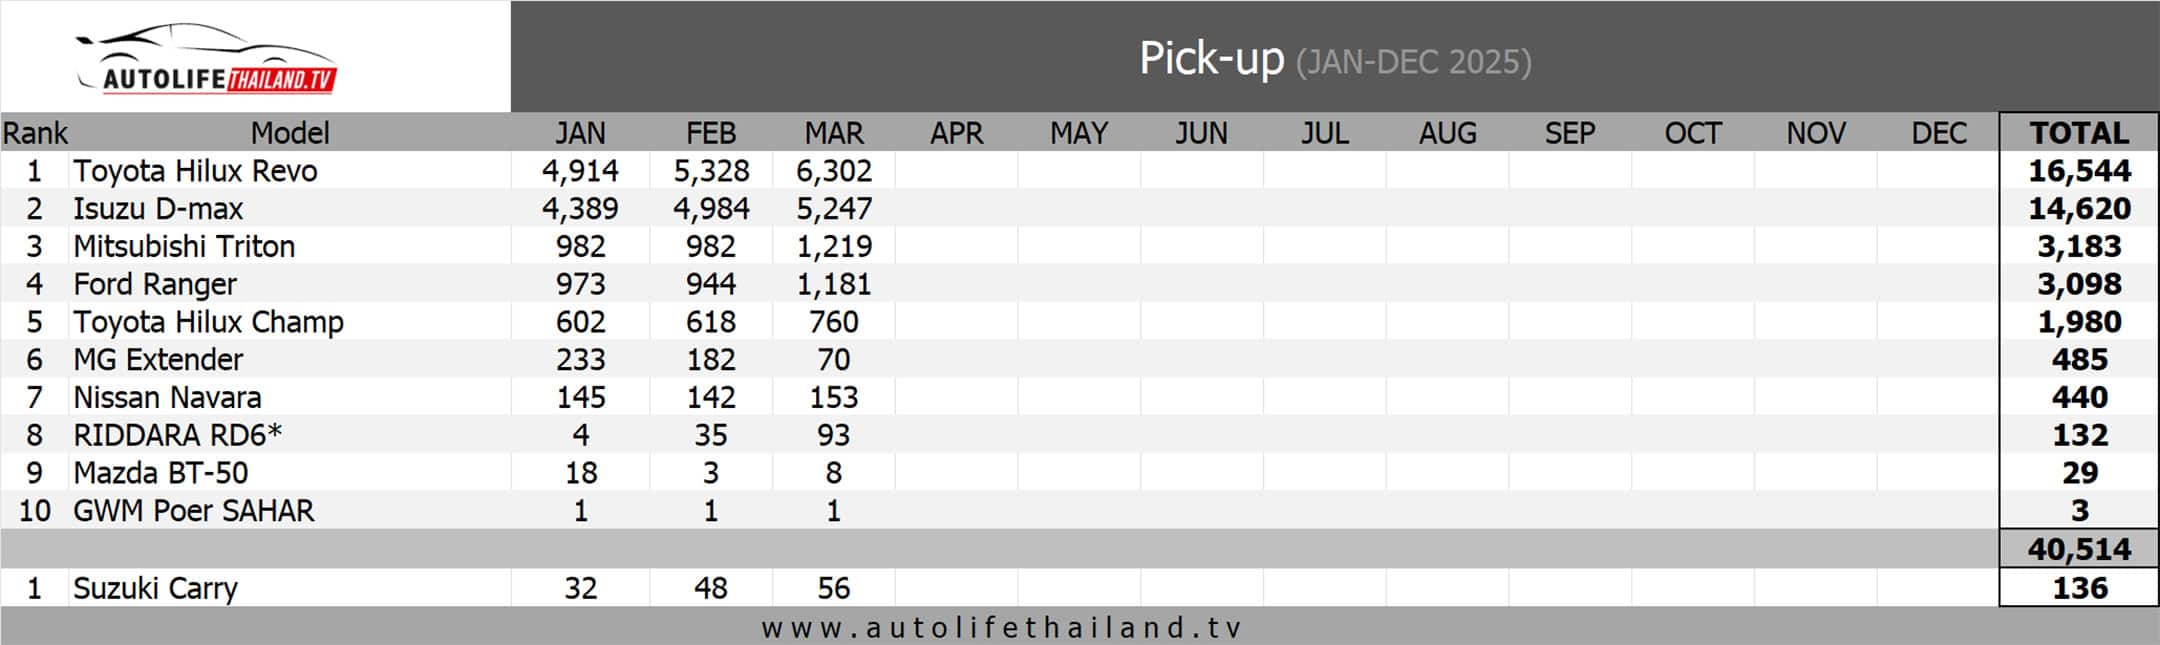Click Ford Ranger March sales 1,181

pos(833,284)
